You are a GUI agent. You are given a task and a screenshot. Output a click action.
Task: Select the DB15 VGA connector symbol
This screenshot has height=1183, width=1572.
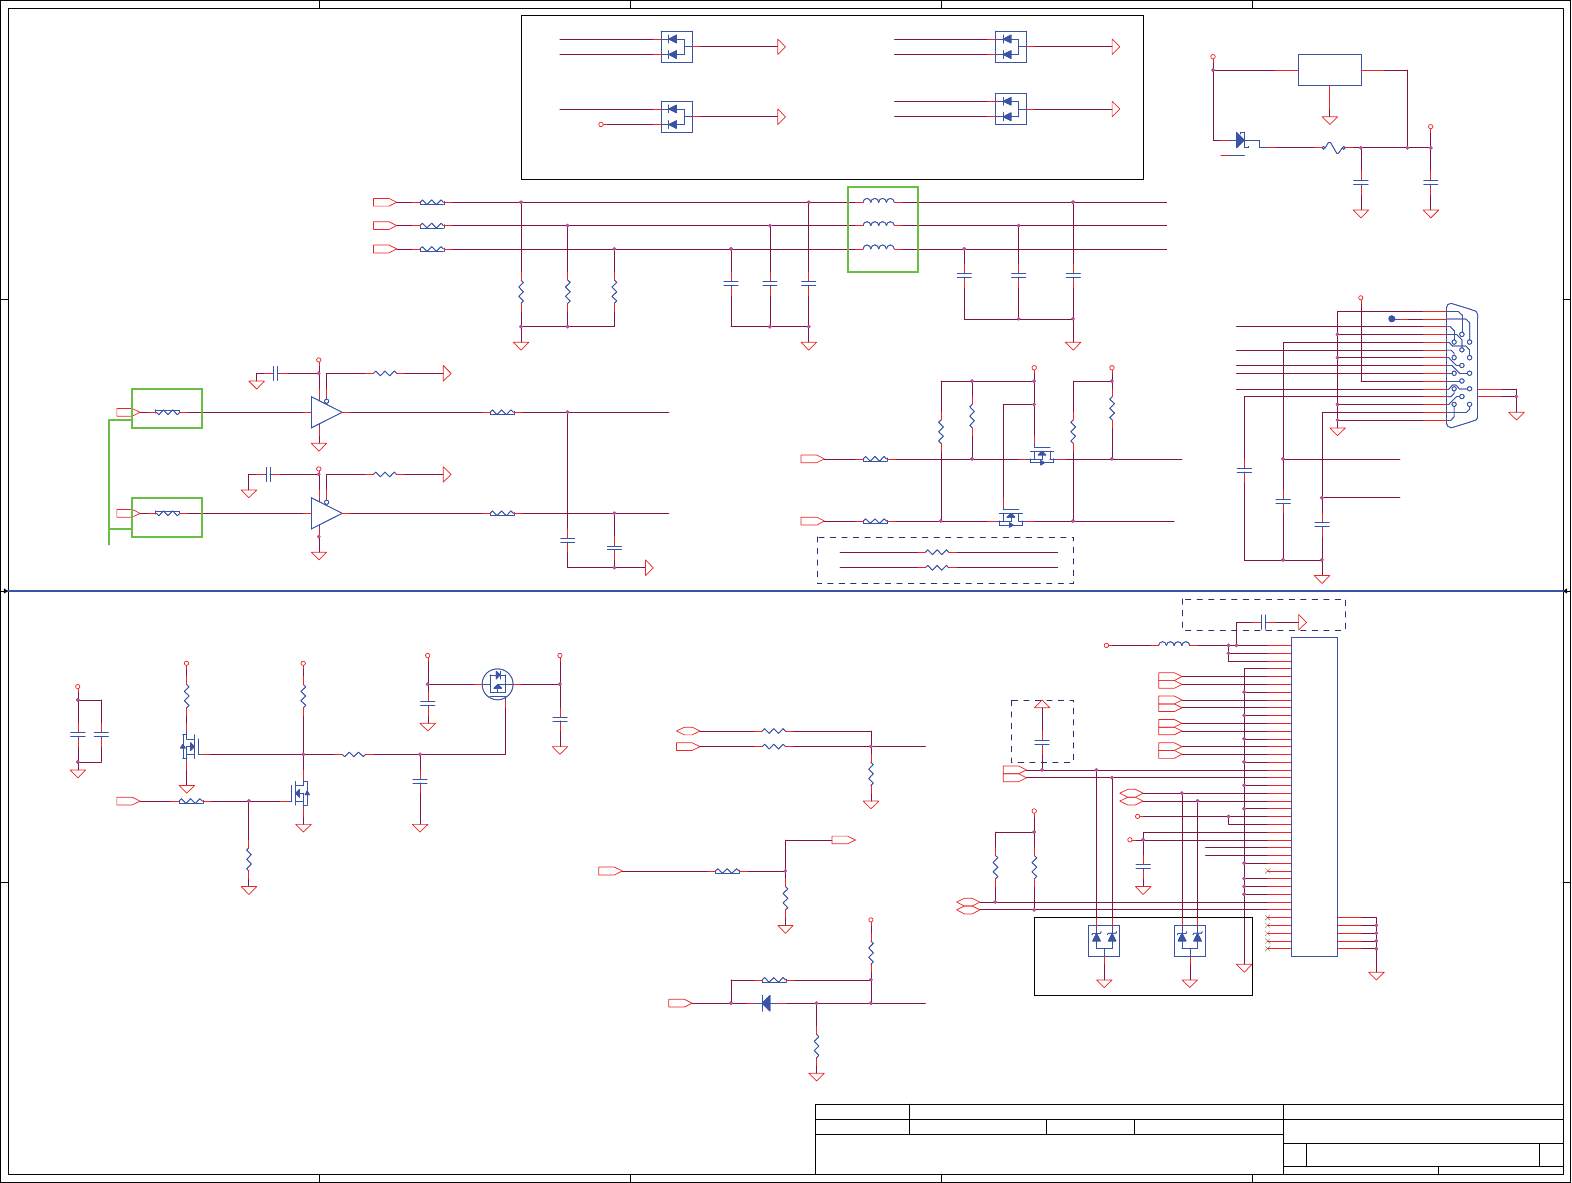click(x=1461, y=366)
